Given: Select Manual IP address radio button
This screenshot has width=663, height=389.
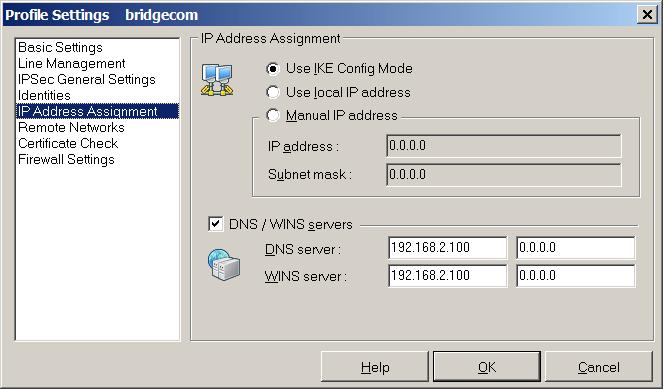Looking at the screenshot, I should pos(273,115).
